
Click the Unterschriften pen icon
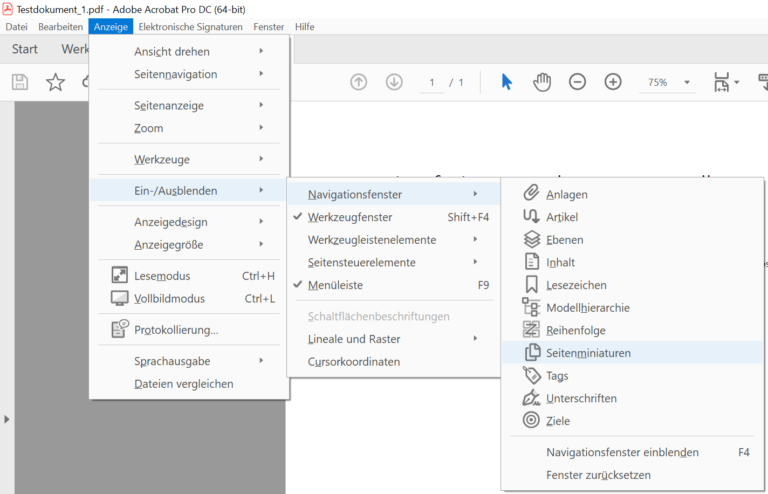point(531,398)
